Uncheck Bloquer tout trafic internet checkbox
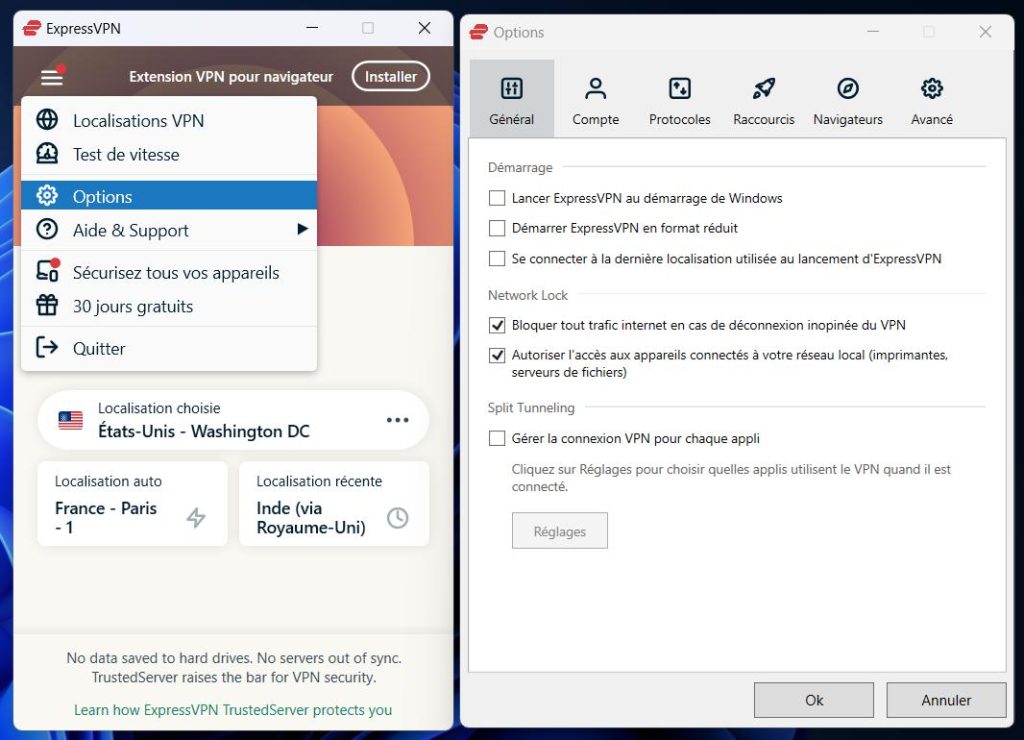The height and width of the screenshot is (740, 1024). point(497,325)
